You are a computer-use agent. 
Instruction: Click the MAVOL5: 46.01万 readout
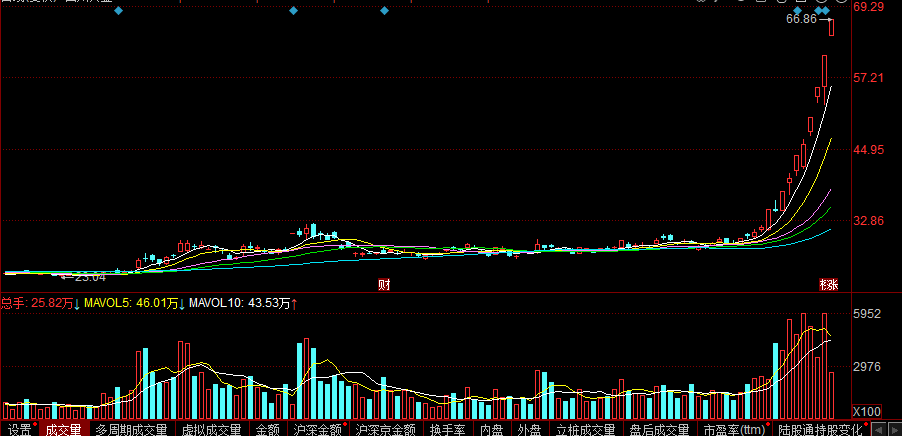(x=131, y=303)
